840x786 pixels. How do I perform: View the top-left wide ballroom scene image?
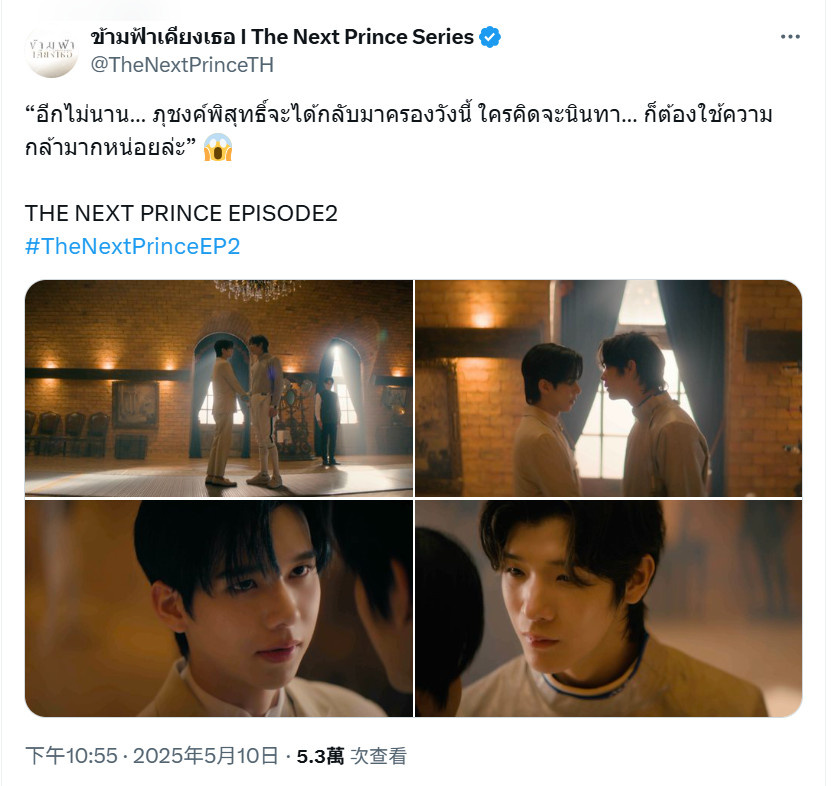pyautogui.click(x=219, y=388)
